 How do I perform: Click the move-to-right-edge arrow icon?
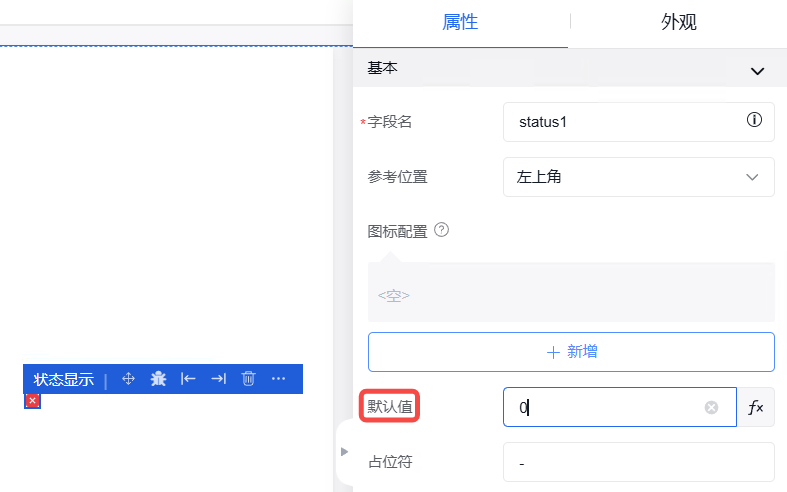pyautogui.click(x=218, y=379)
